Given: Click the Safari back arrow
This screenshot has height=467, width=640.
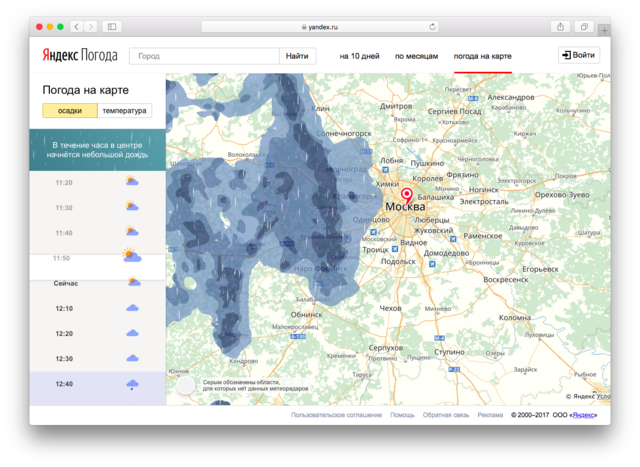Looking at the screenshot, I should coord(78,26).
